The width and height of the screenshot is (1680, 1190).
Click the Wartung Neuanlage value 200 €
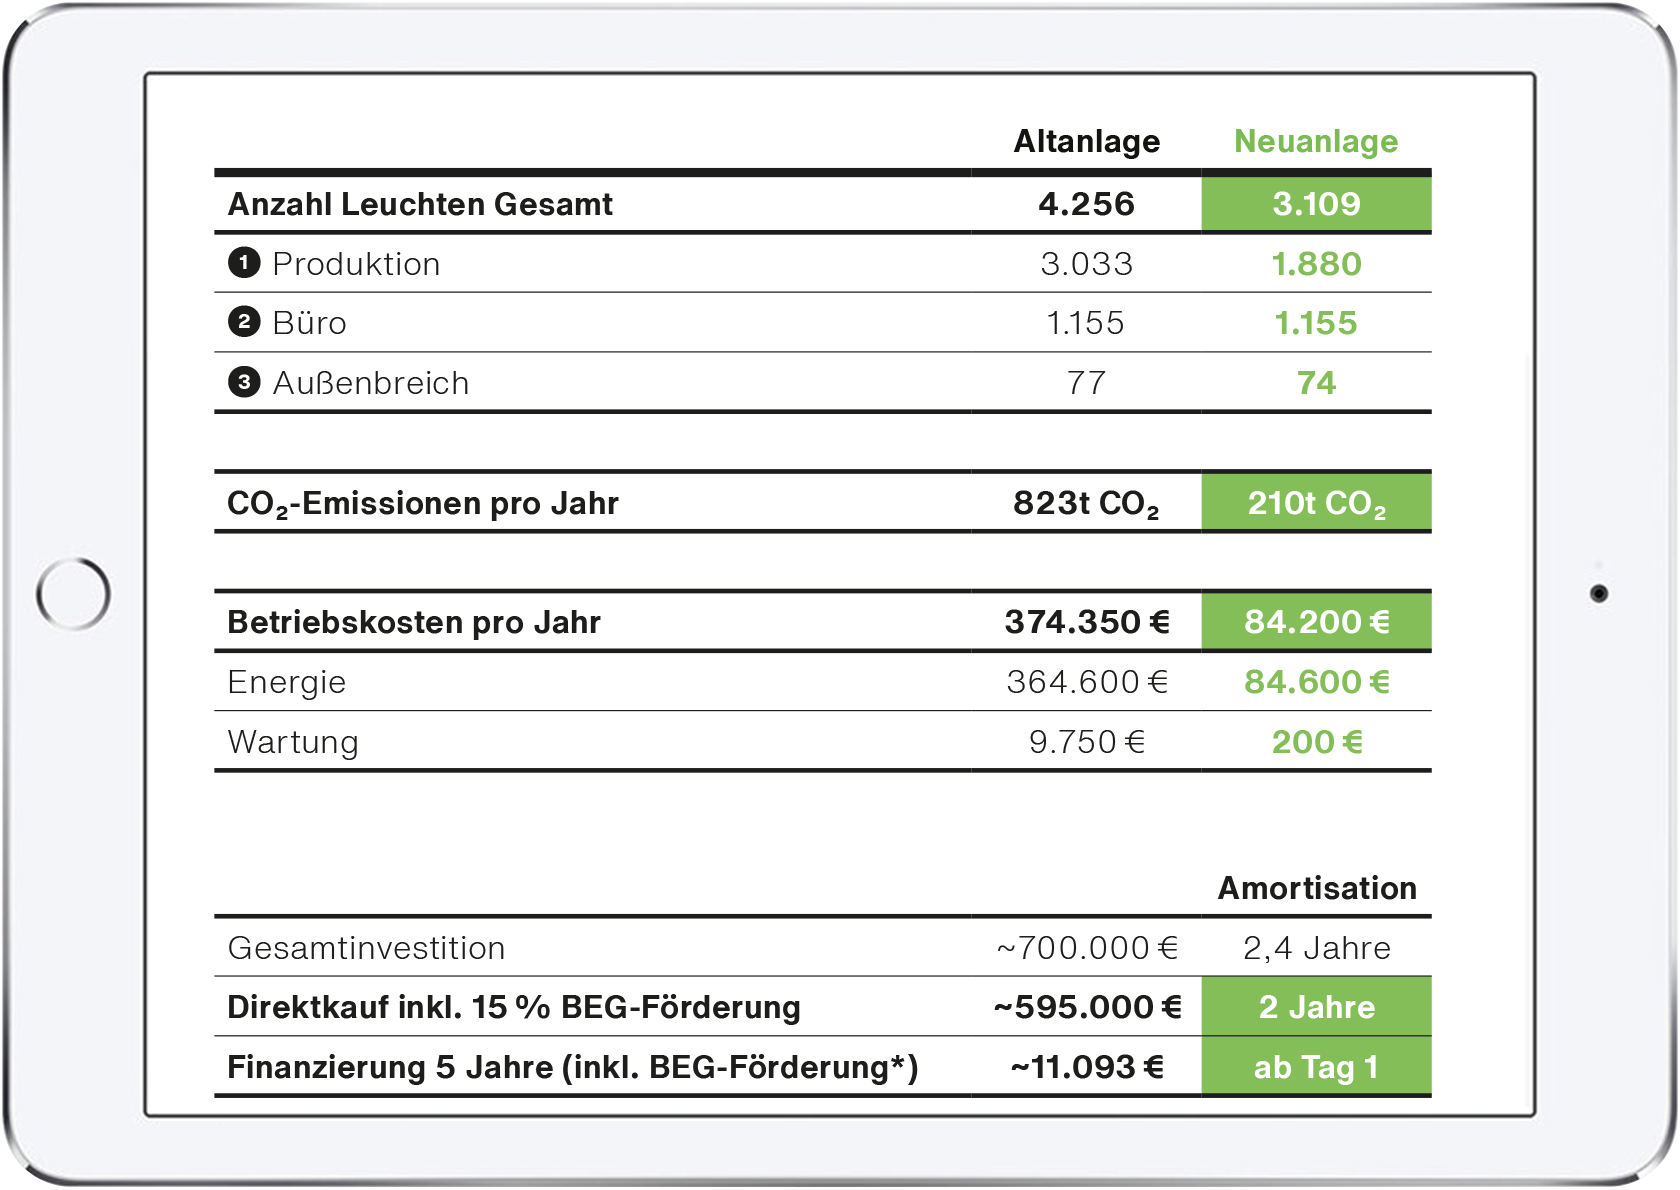[x=1316, y=742]
